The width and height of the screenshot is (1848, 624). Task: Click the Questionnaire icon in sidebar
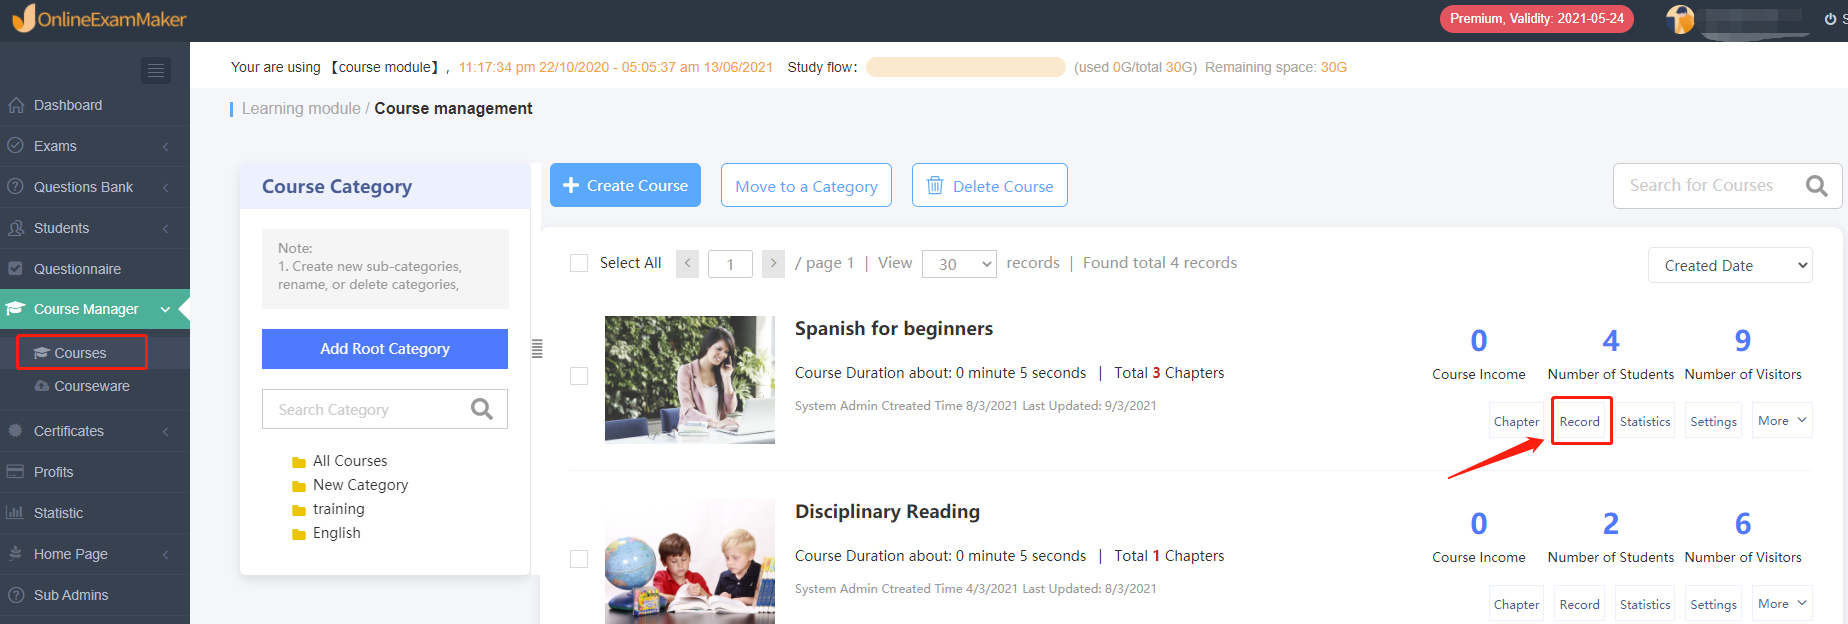pyautogui.click(x=16, y=269)
